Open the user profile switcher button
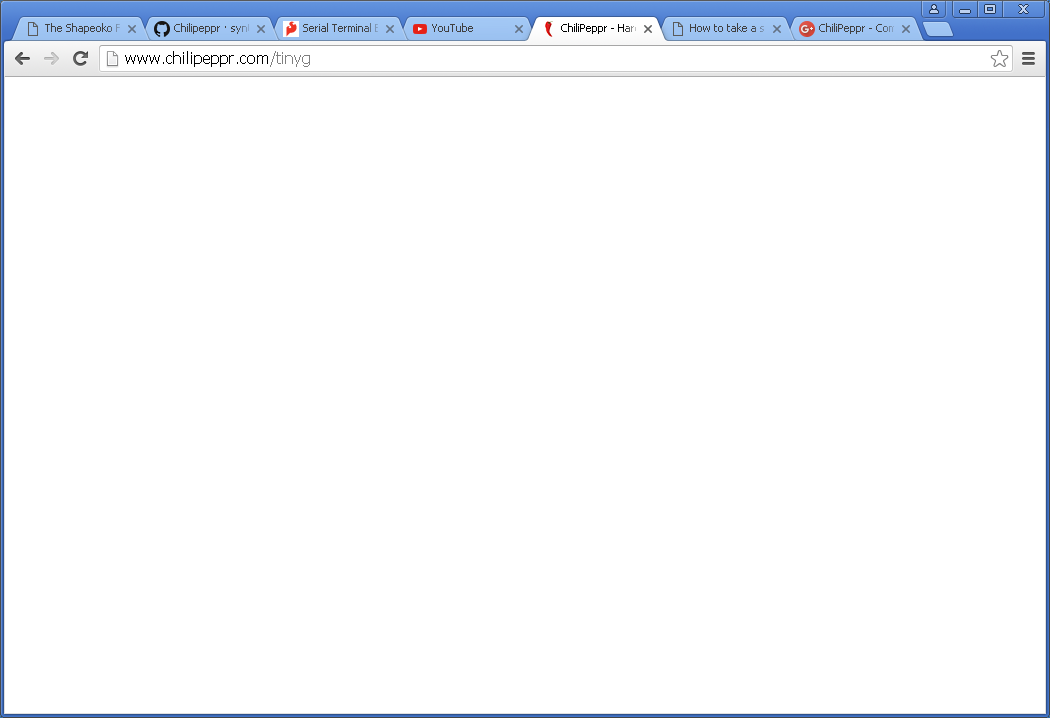 point(933,9)
